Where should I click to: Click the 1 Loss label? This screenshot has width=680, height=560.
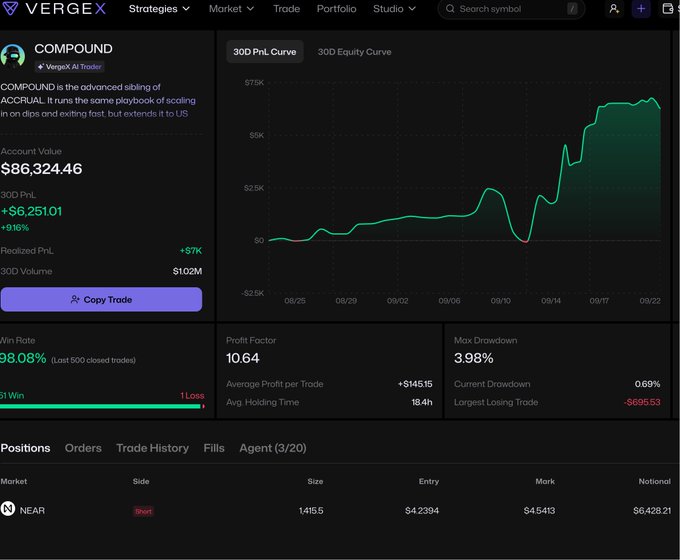192,396
